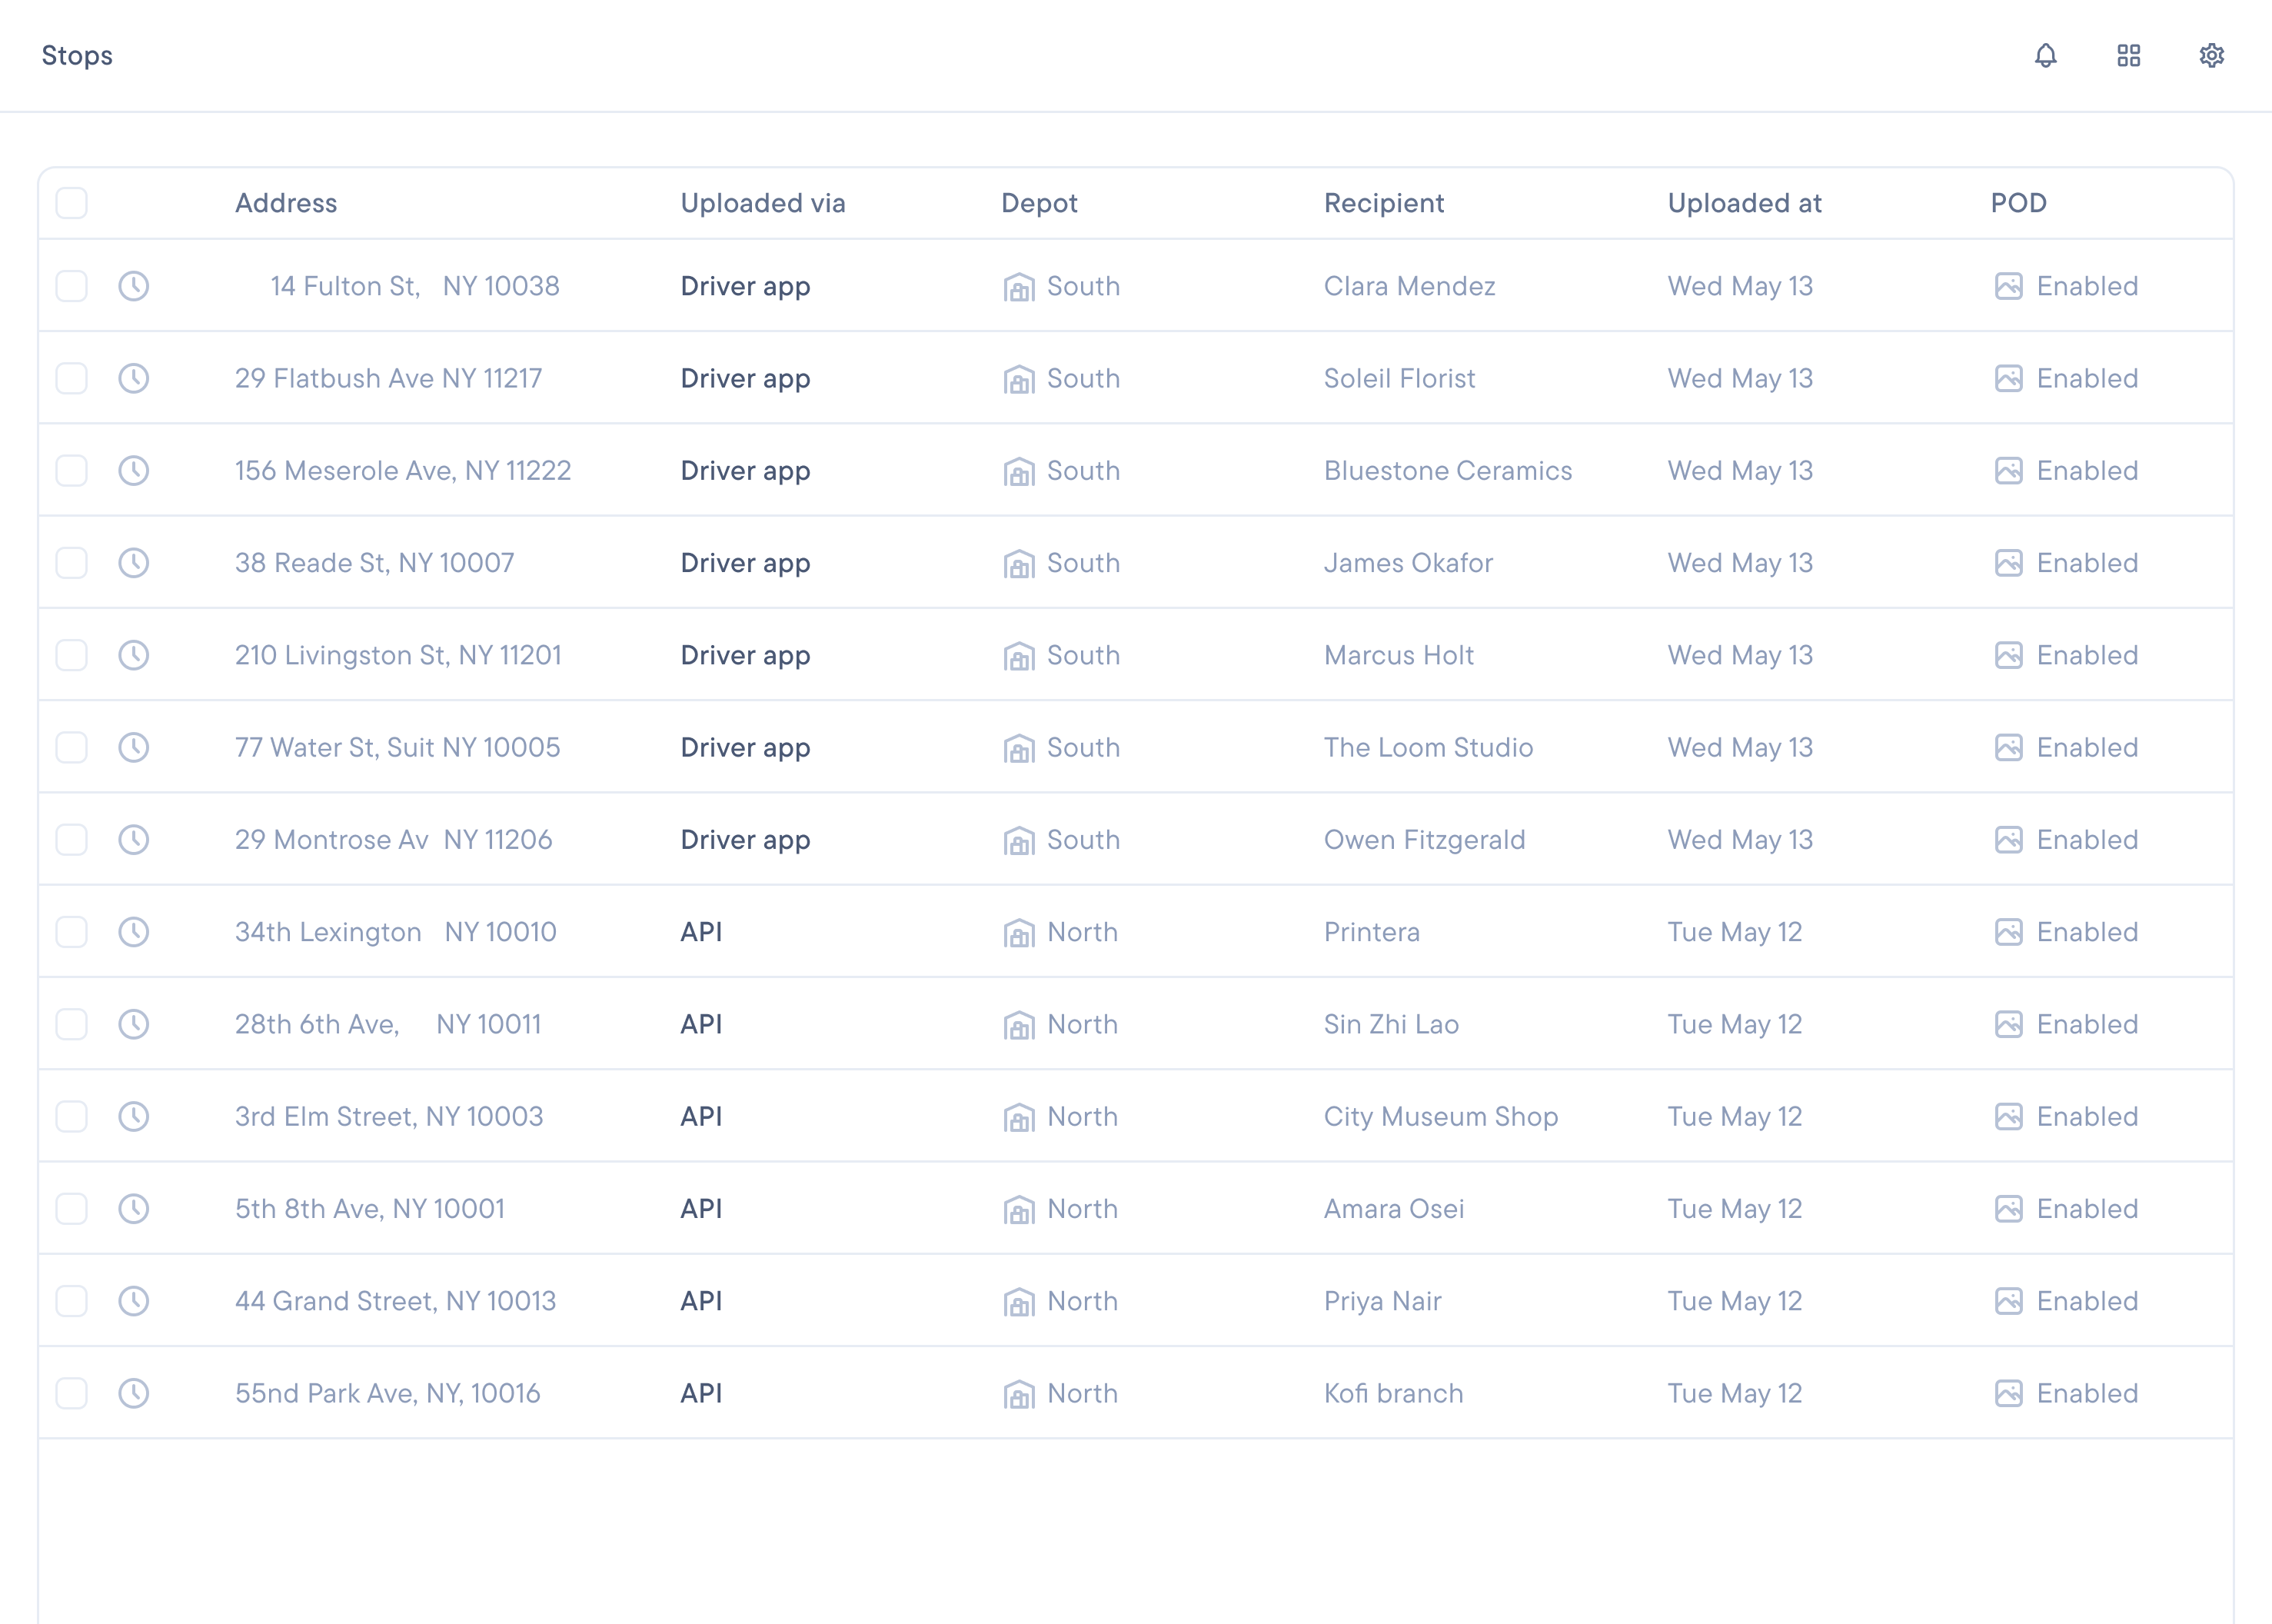Check the box for 29 Montrose Av stop
Viewport: 2272px width, 1624px height.
point(71,839)
